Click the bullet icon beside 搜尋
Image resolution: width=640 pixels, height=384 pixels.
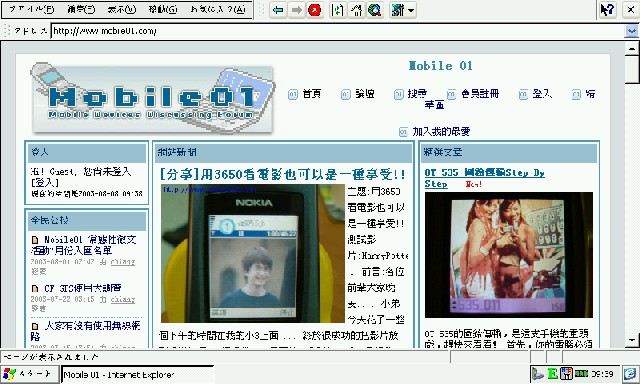coord(398,95)
